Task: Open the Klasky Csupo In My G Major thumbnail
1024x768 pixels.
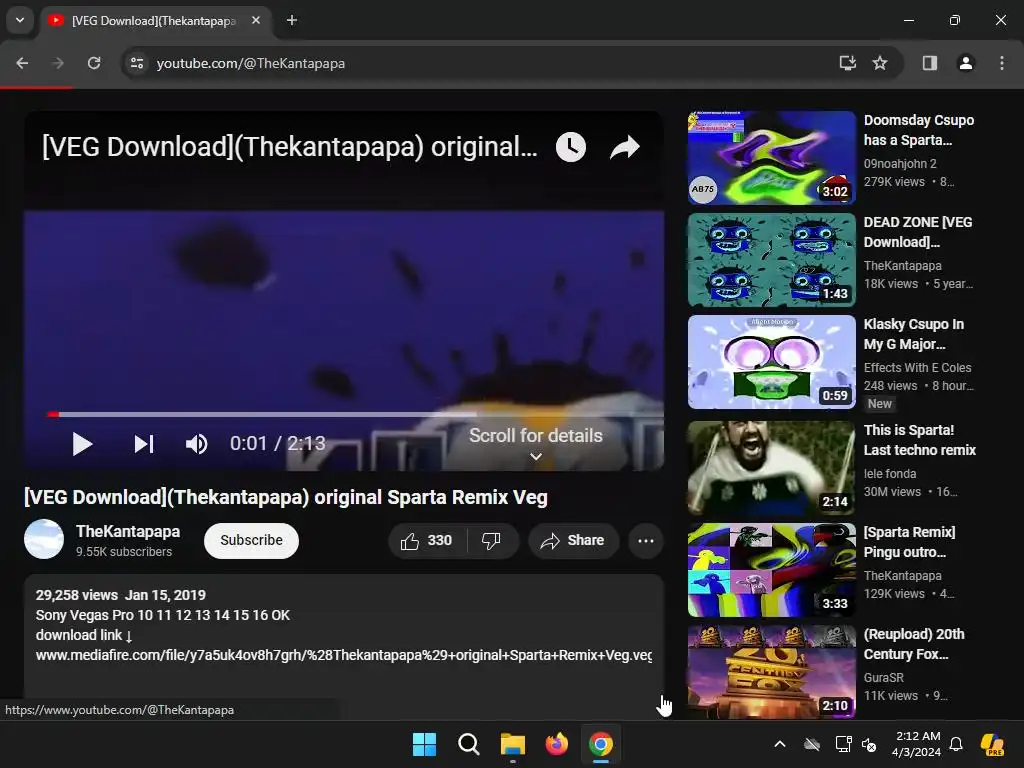Action: tap(771, 362)
